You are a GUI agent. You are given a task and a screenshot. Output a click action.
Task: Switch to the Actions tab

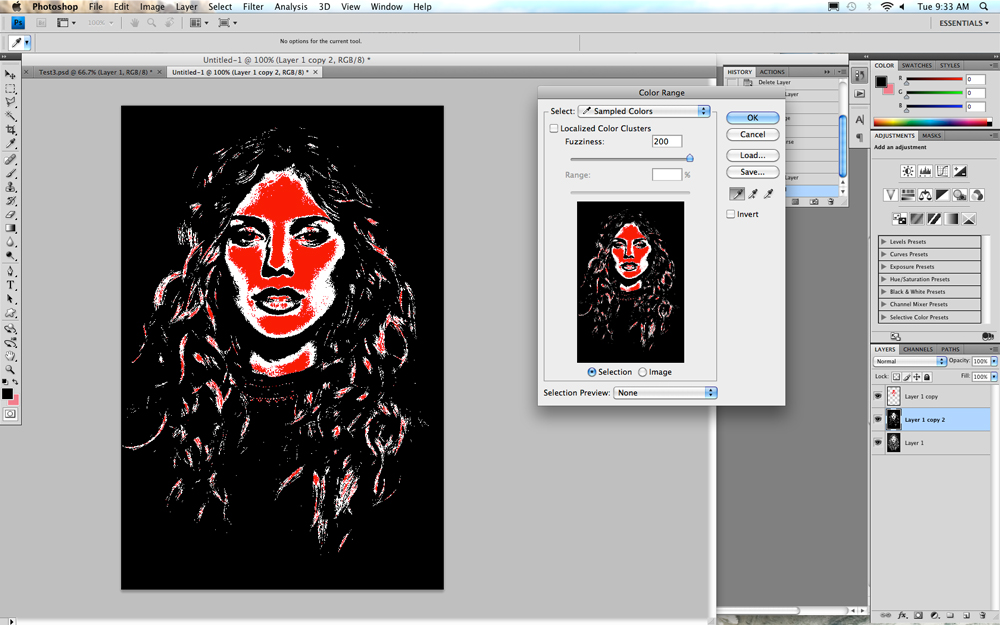coord(772,72)
